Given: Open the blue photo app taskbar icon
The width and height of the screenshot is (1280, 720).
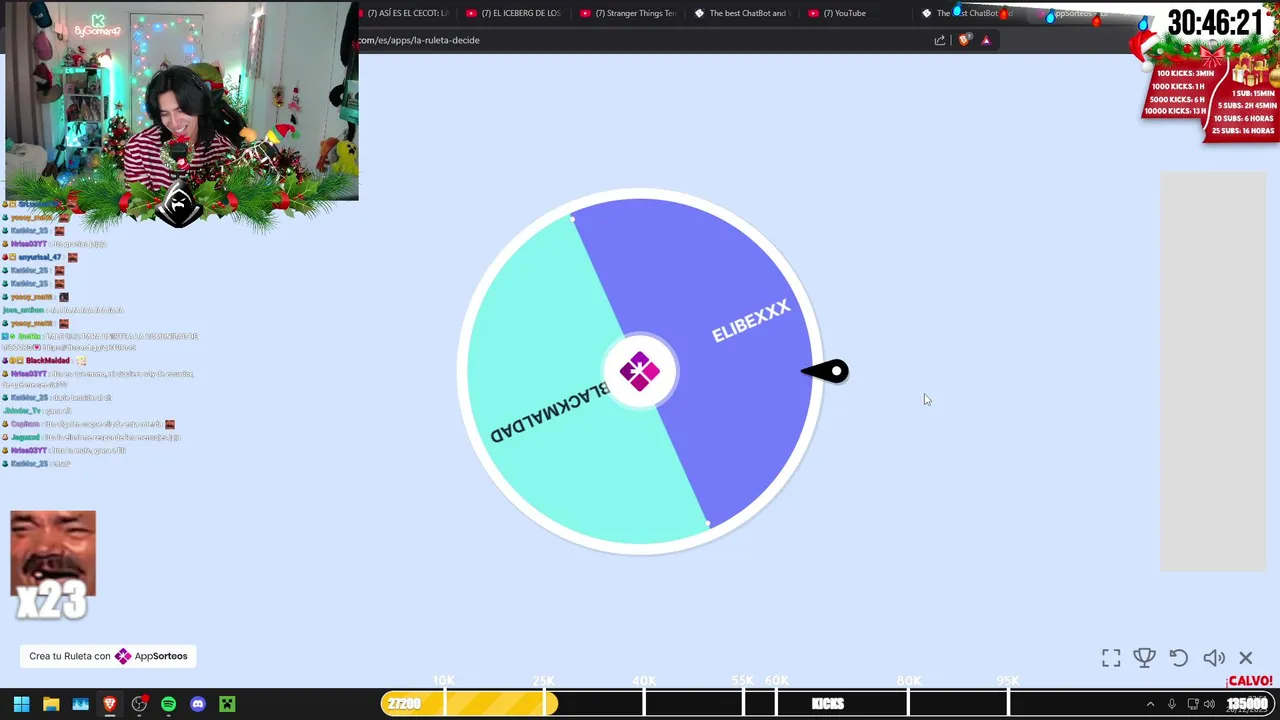Looking at the screenshot, I should pos(80,704).
